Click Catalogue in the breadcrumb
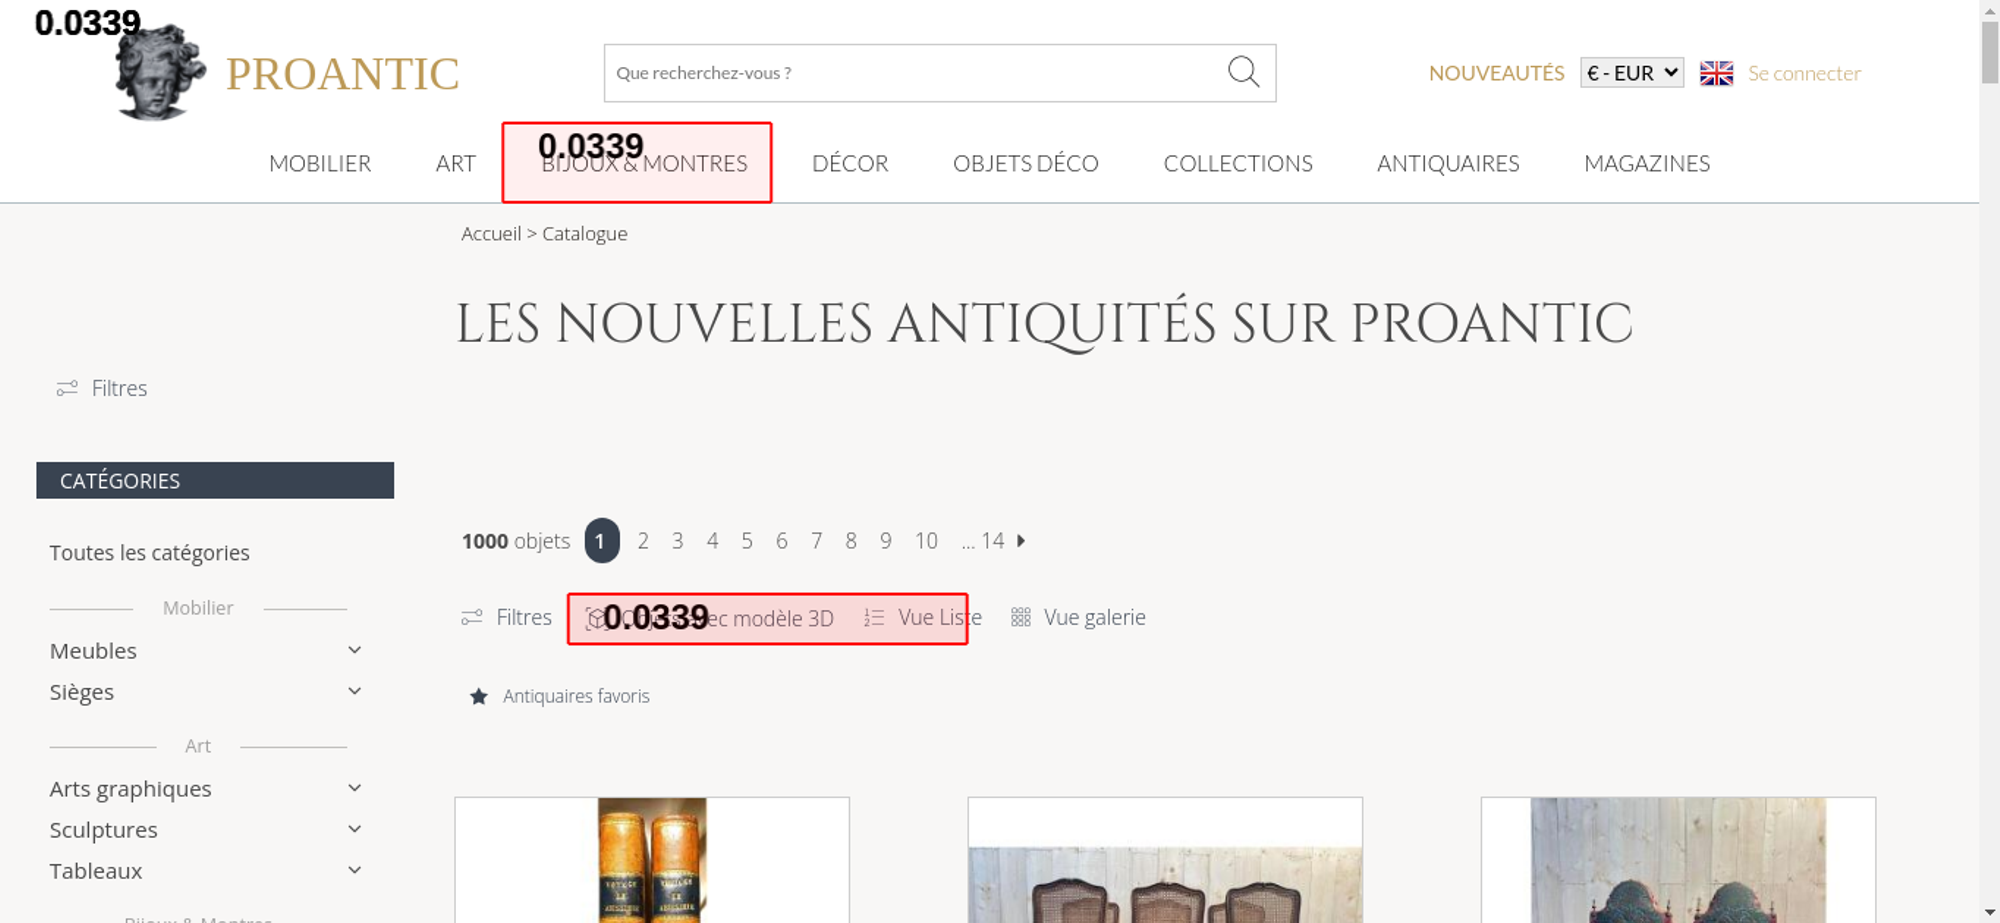The width and height of the screenshot is (2000, 923). pyautogui.click(x=585, y=234)
